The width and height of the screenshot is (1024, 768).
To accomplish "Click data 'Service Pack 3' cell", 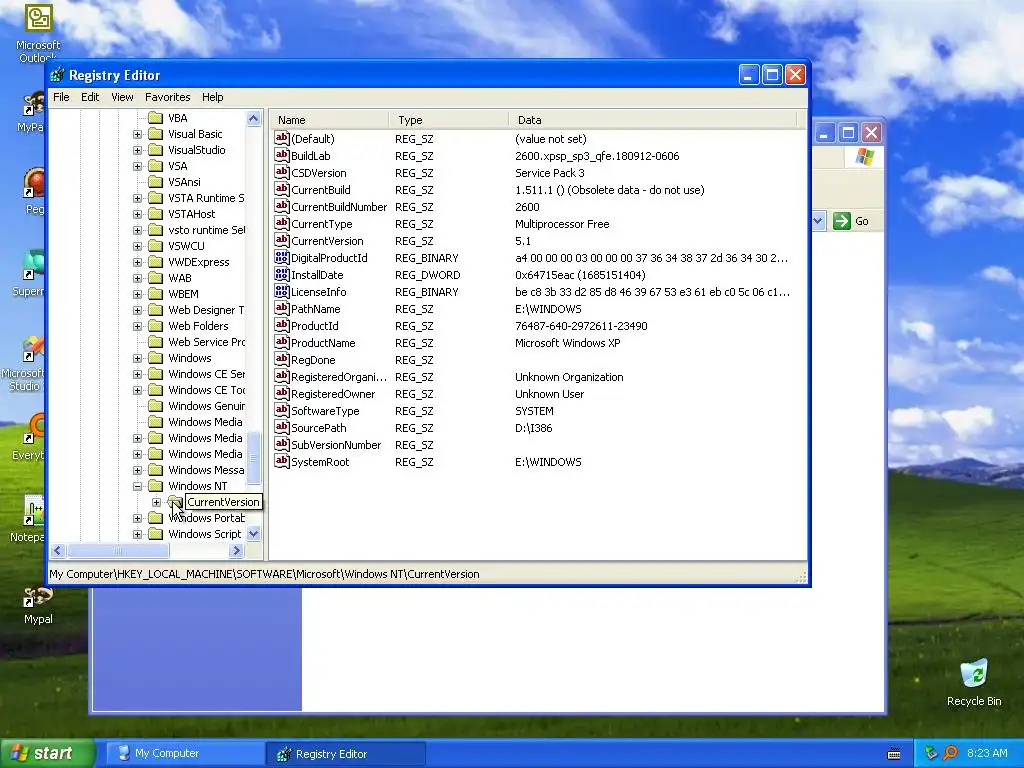I will click(550, 173).
